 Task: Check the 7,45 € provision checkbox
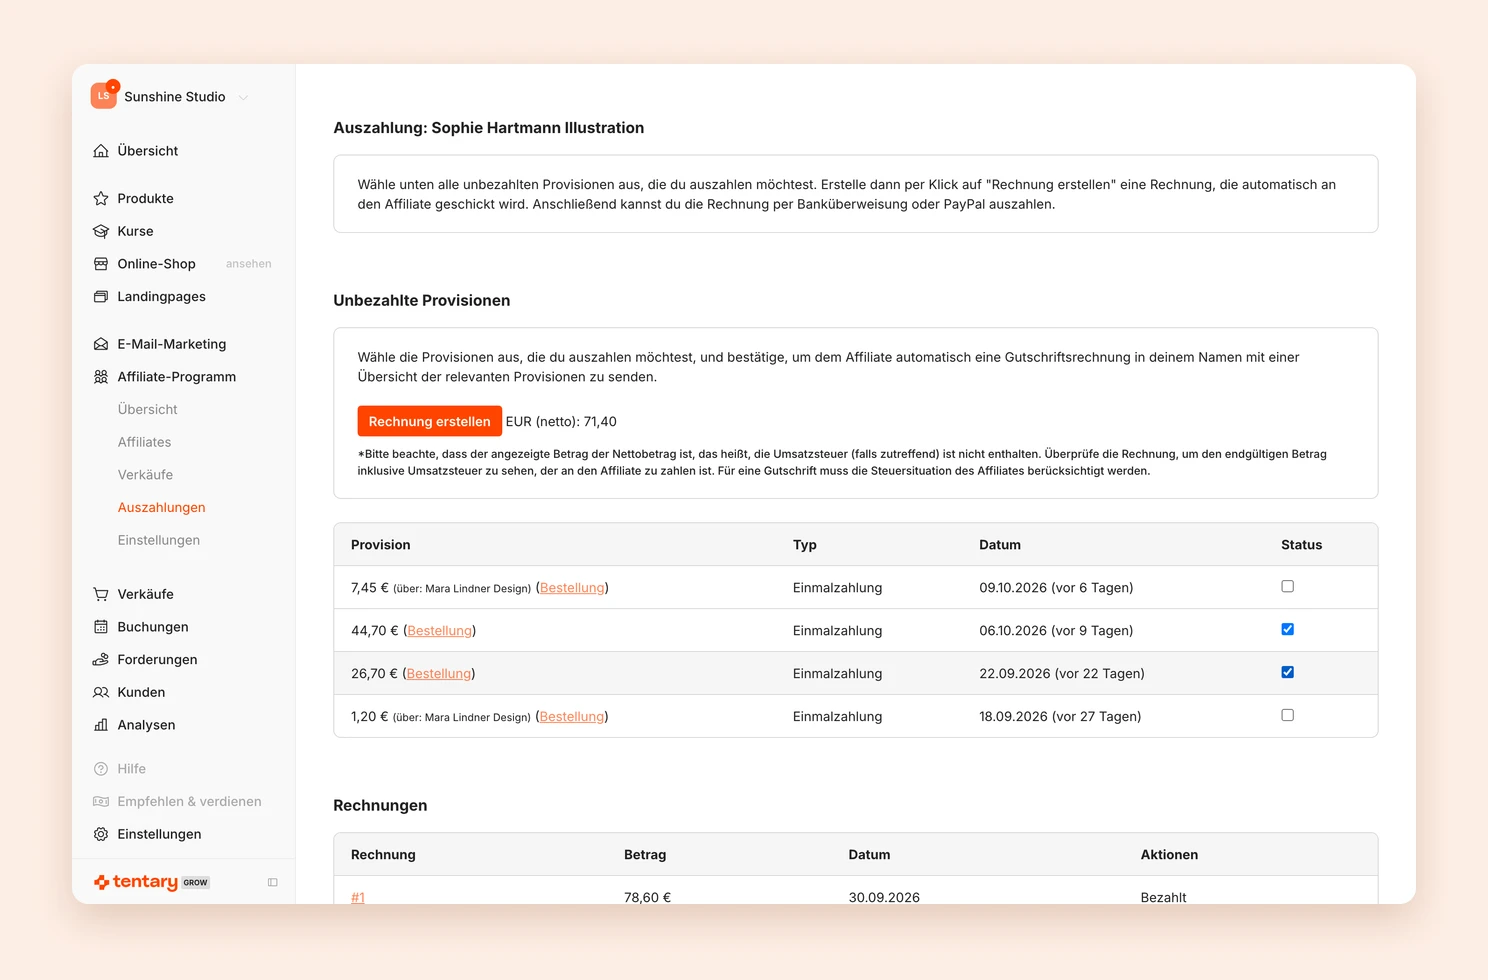(x=1288, y=587)
